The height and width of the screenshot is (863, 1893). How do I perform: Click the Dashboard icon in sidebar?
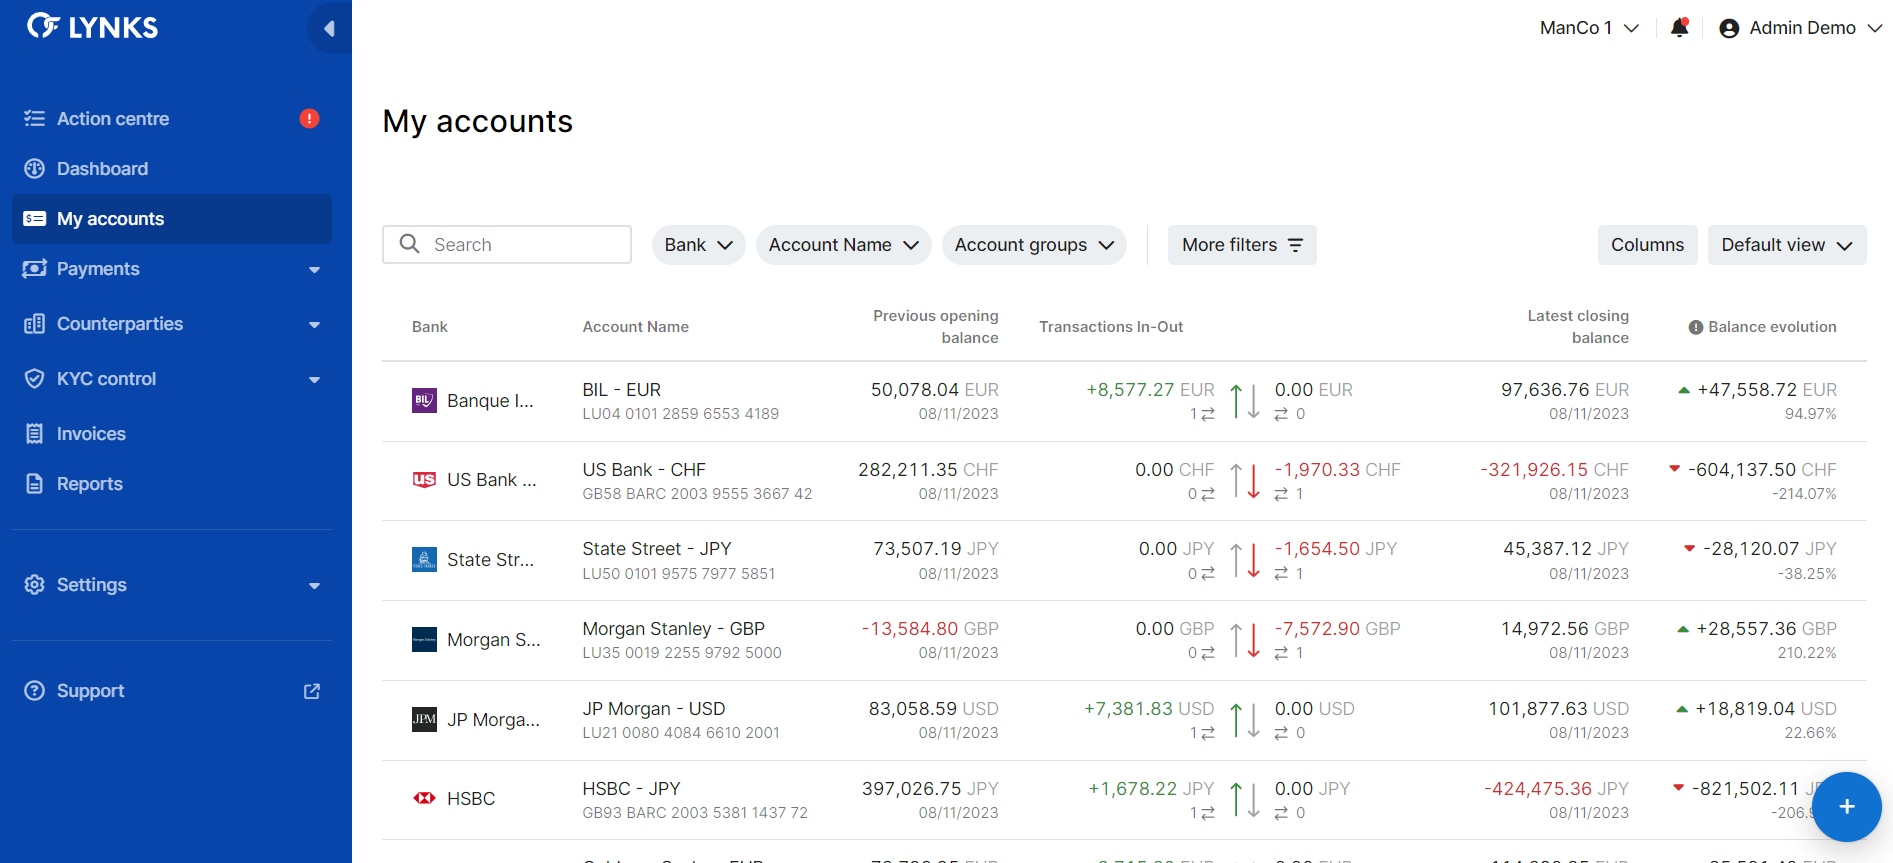[35, 169]
